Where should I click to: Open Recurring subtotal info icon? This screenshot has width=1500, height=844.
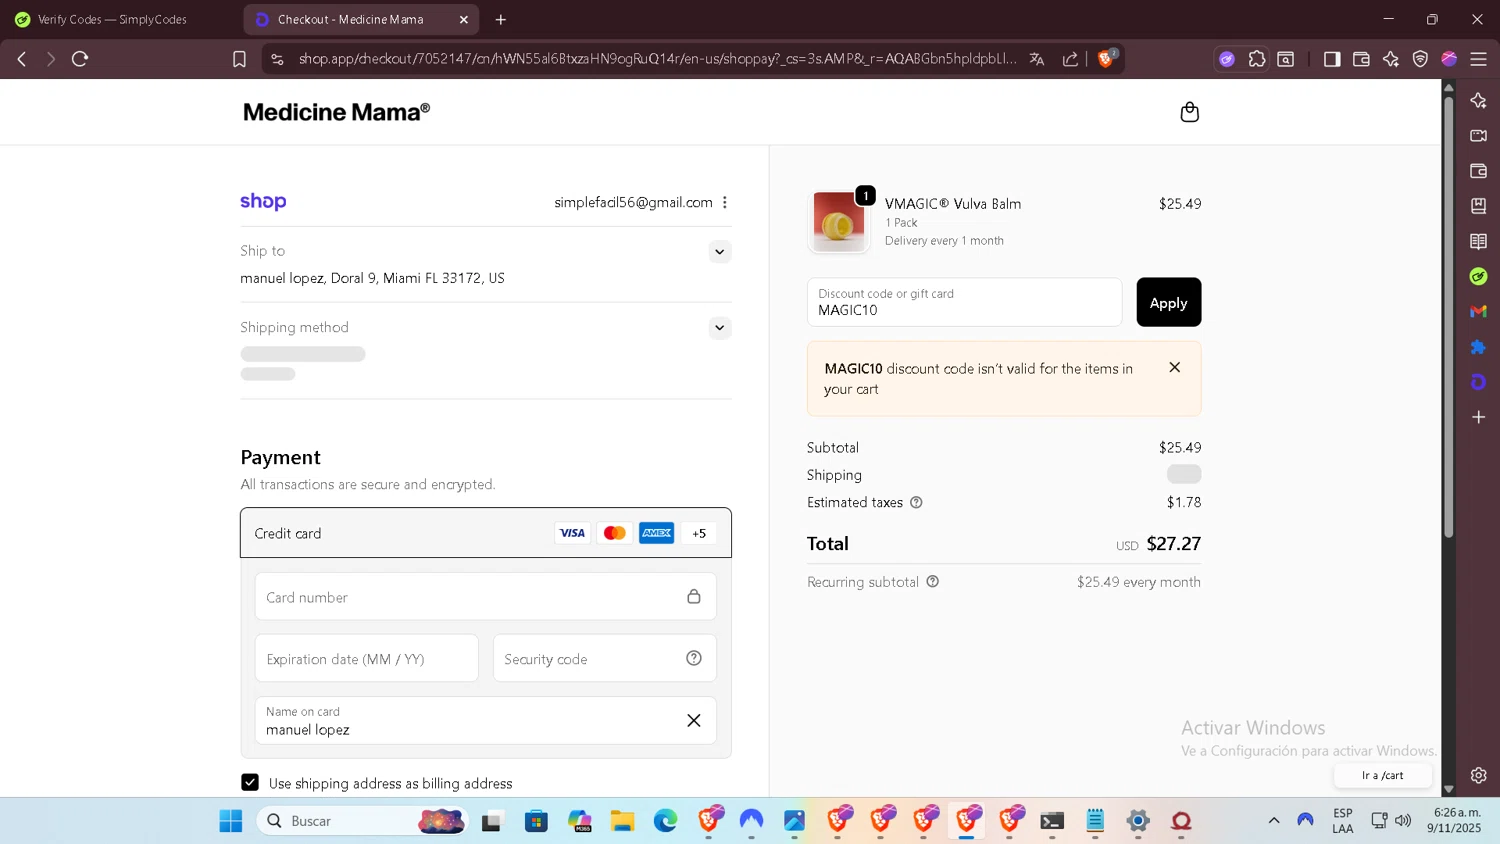(x=932, y=581)
